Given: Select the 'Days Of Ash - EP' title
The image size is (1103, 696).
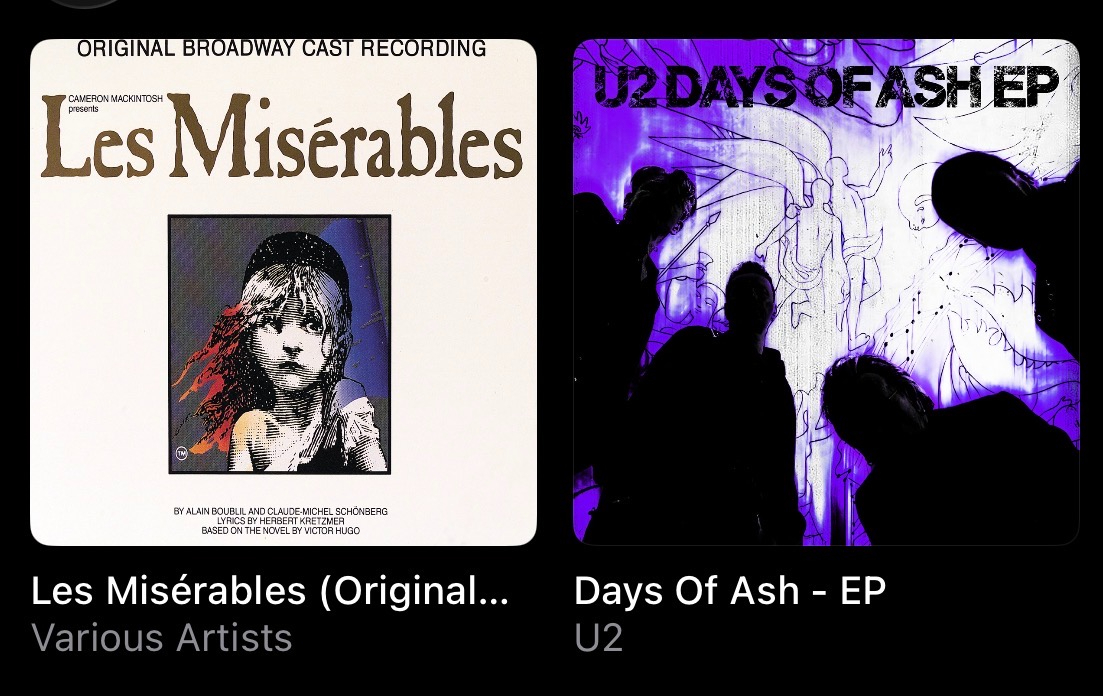Looking at the screenshot, I should point(729,590).
